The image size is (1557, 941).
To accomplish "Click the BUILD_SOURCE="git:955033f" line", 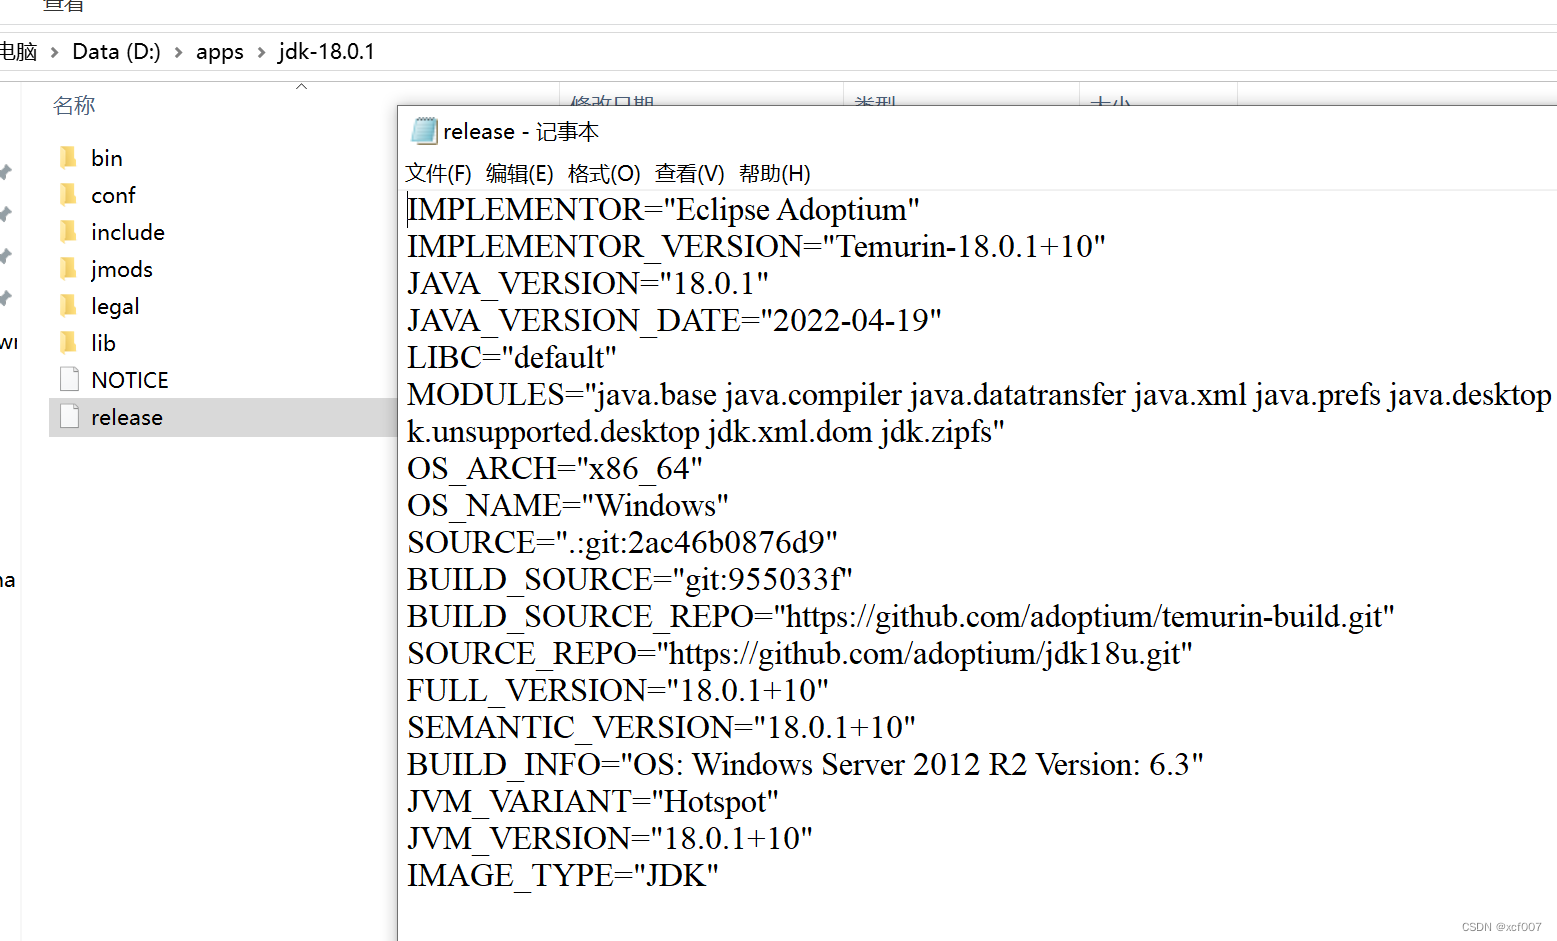I will (630, 580).
